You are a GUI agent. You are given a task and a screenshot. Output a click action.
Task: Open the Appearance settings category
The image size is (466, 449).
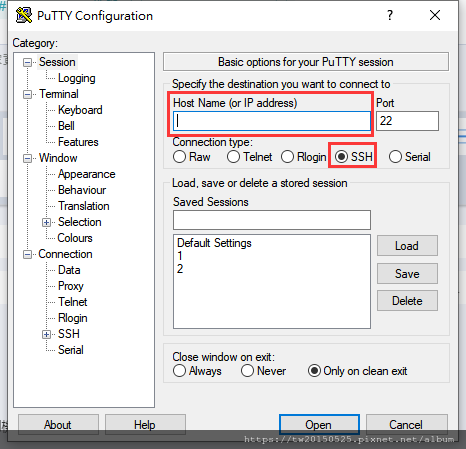[86, 174]
